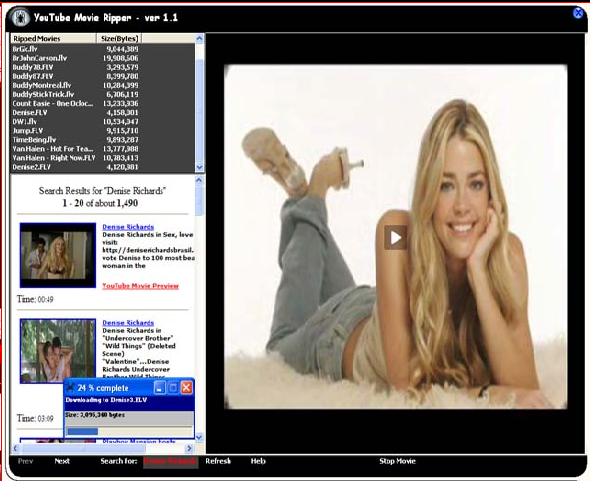Click the Search for text field
Viewport: 590px width, 481px height.
(x=170, y=461)
